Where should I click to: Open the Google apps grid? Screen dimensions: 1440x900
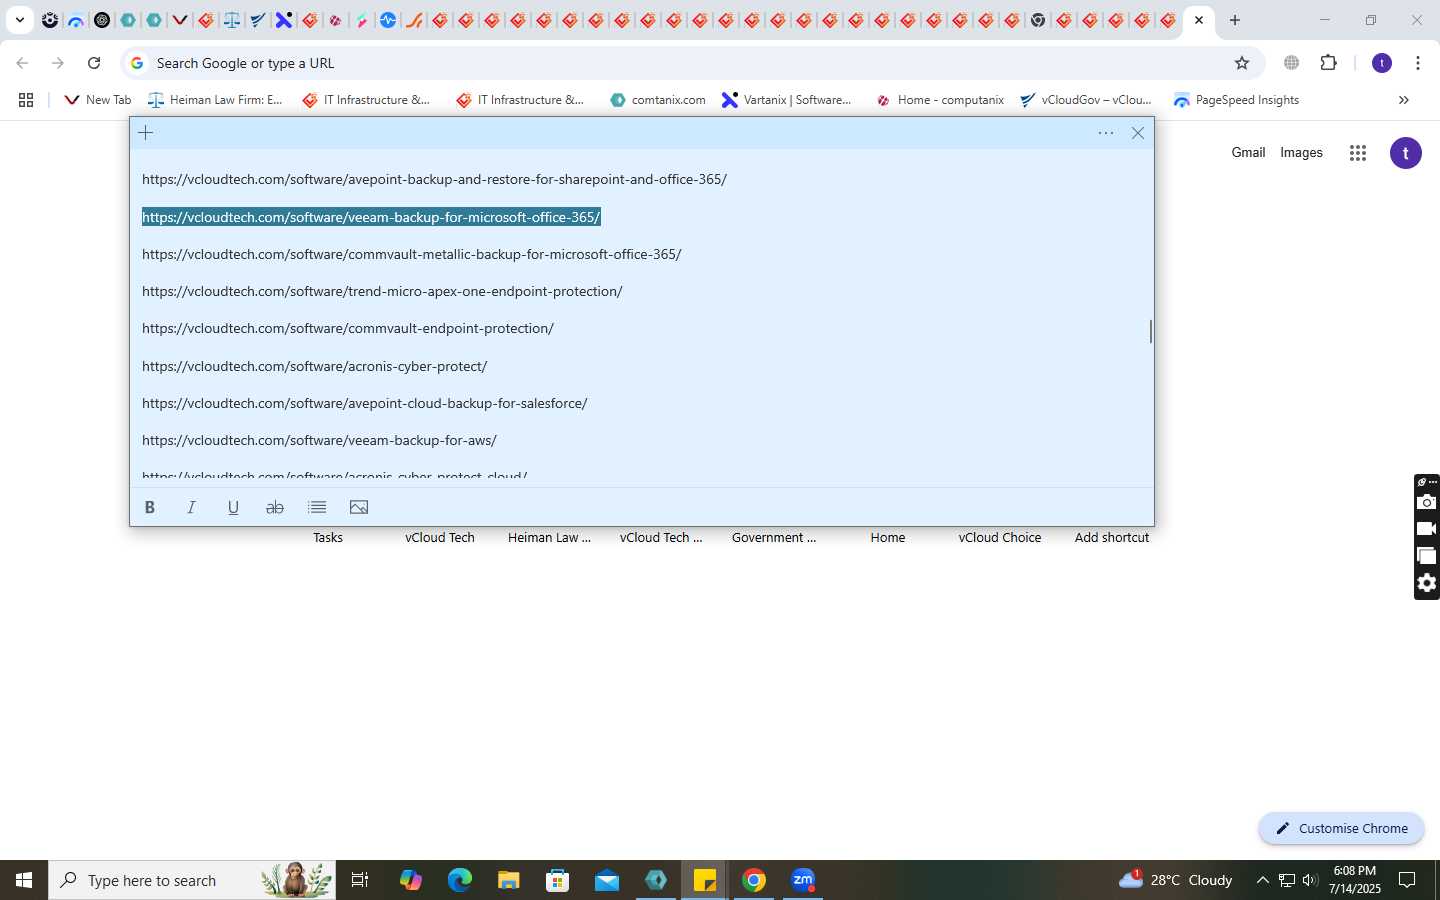pyautogui.click(x=1357, y=153)
